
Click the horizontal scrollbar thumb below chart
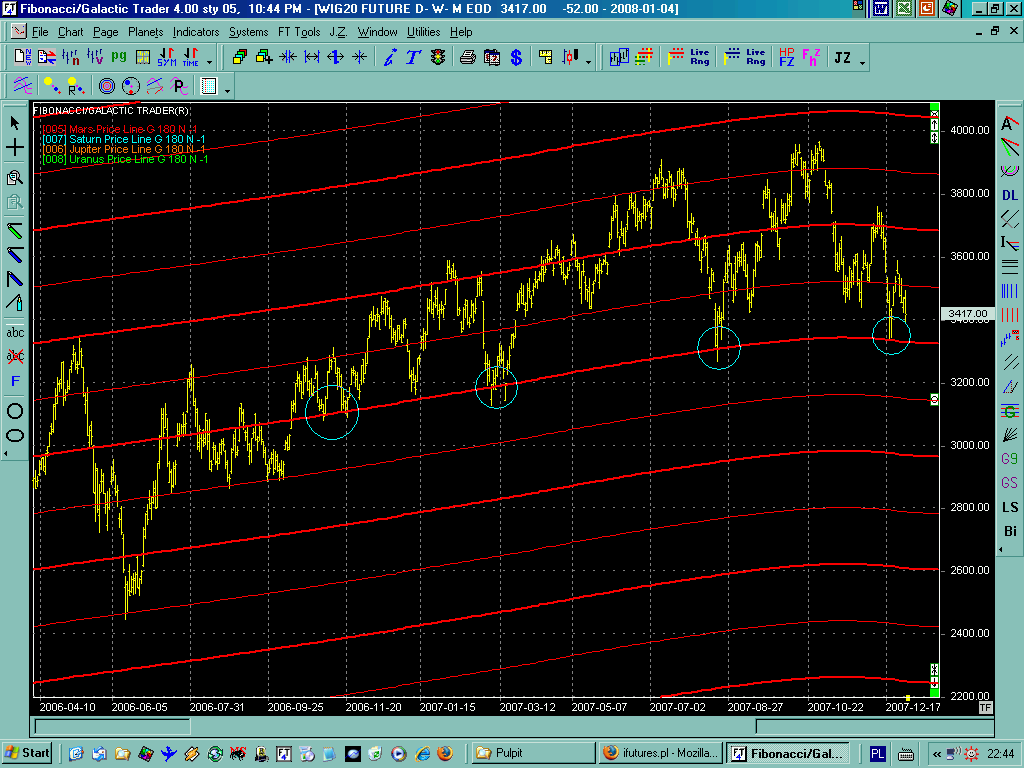click(x=112, y=726)
